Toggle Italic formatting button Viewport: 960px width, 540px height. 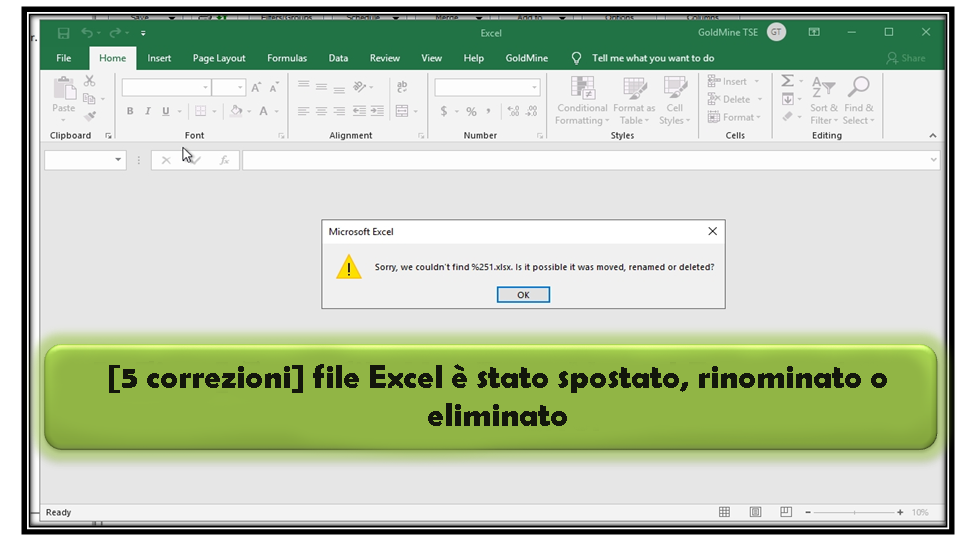(x=148, y=112)
